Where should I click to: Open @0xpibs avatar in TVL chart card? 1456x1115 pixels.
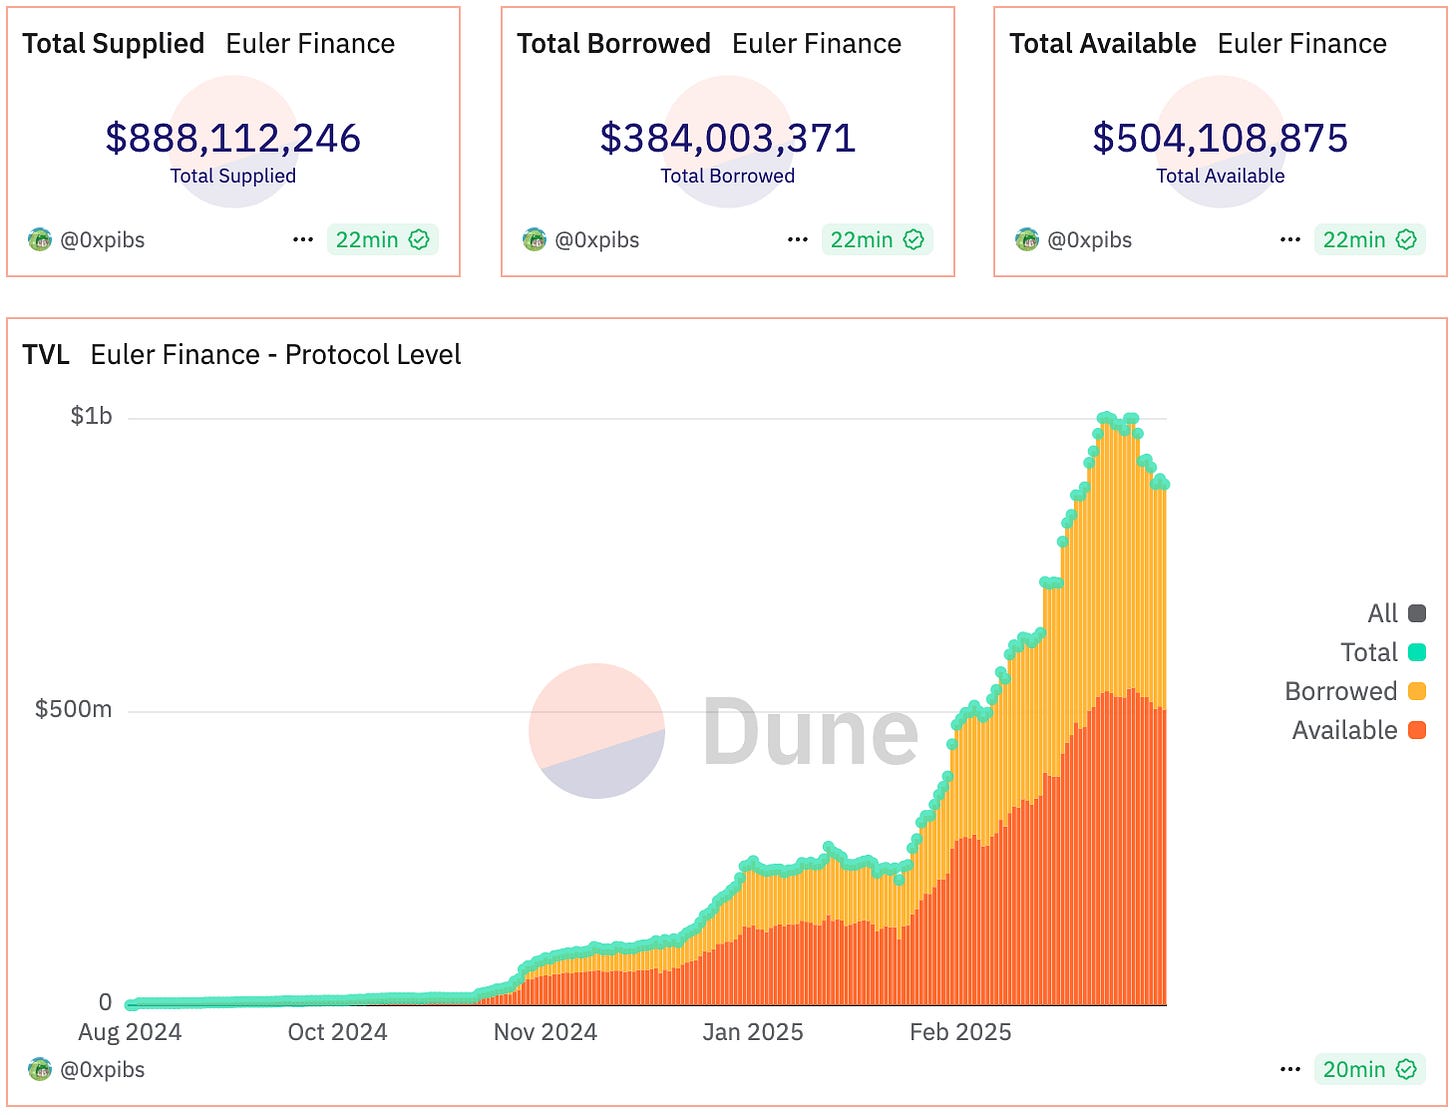pos(40,1070)
